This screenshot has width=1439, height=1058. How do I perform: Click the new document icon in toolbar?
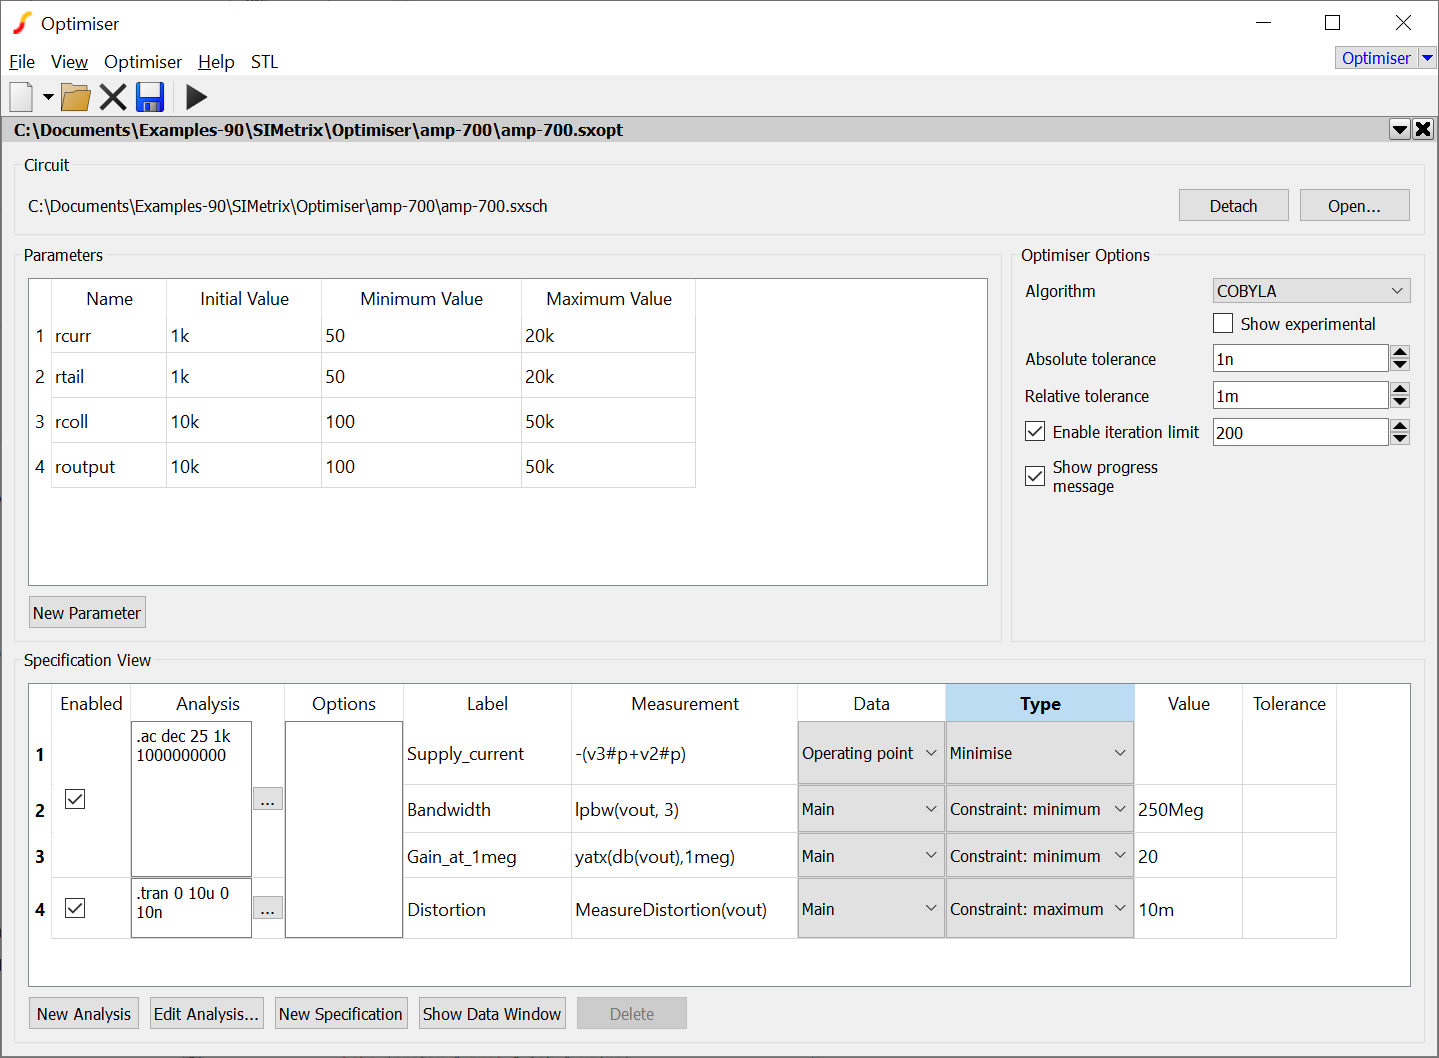point(21,97)
